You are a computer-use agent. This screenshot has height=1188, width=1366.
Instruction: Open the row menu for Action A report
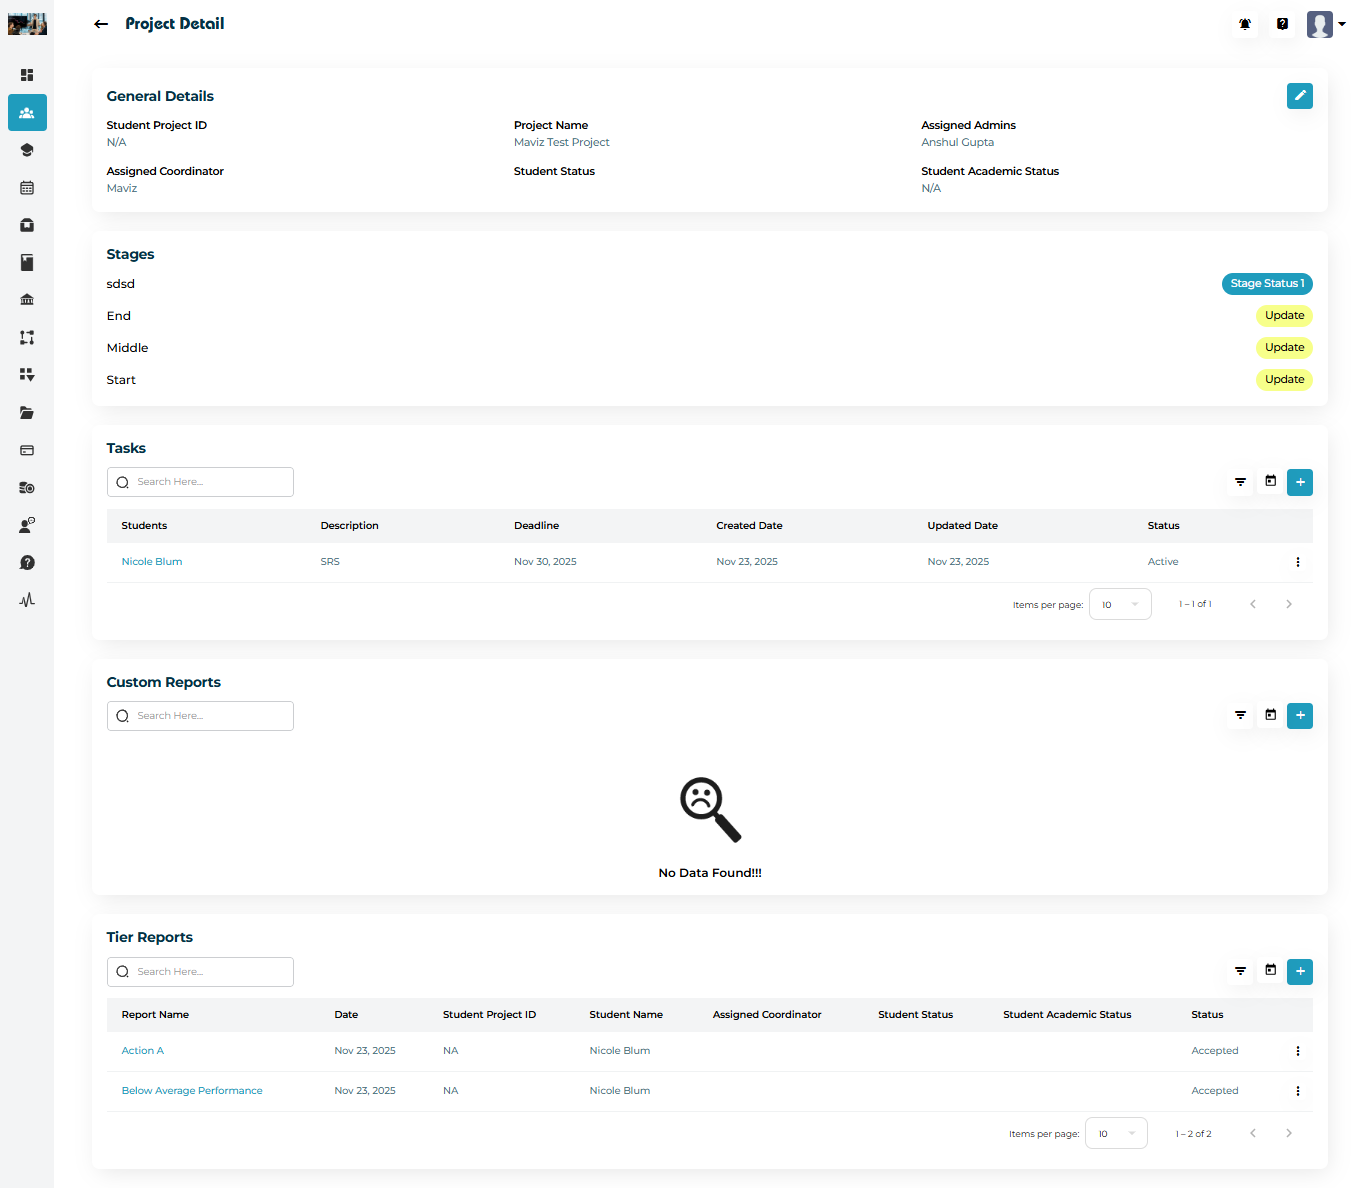(1297, 1051)
